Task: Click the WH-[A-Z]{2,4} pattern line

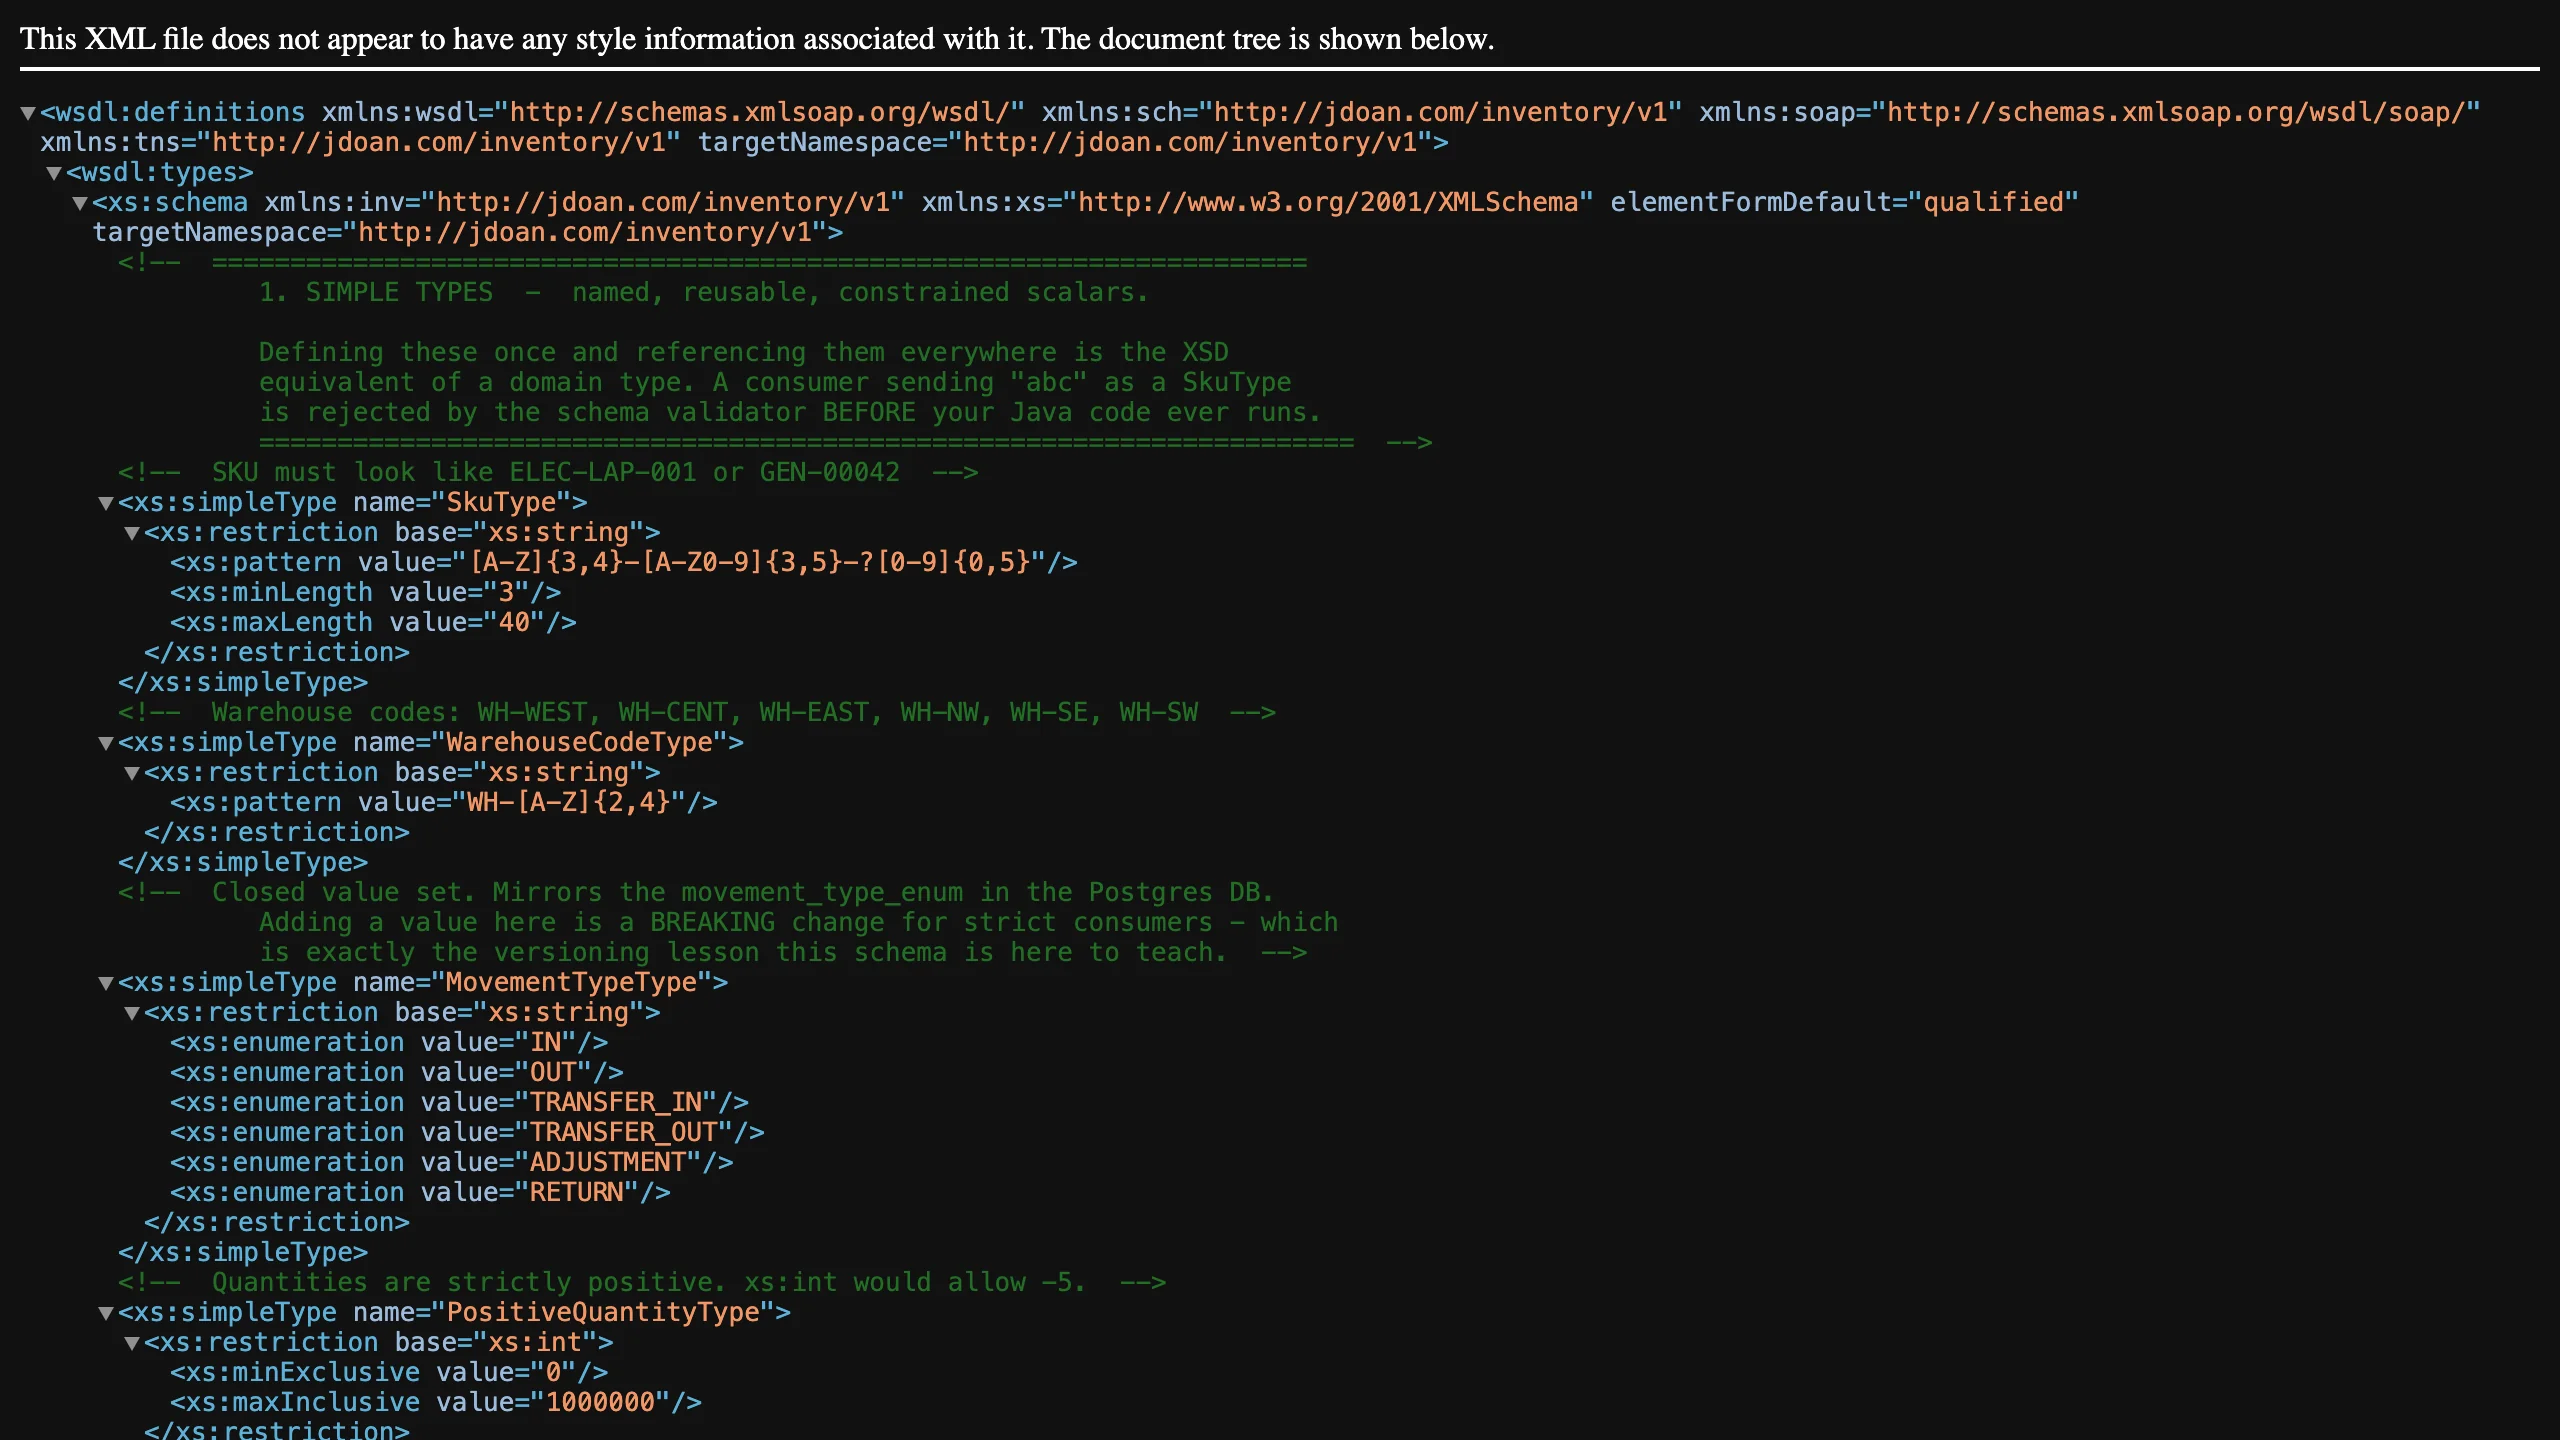Action: pos(444,802)
